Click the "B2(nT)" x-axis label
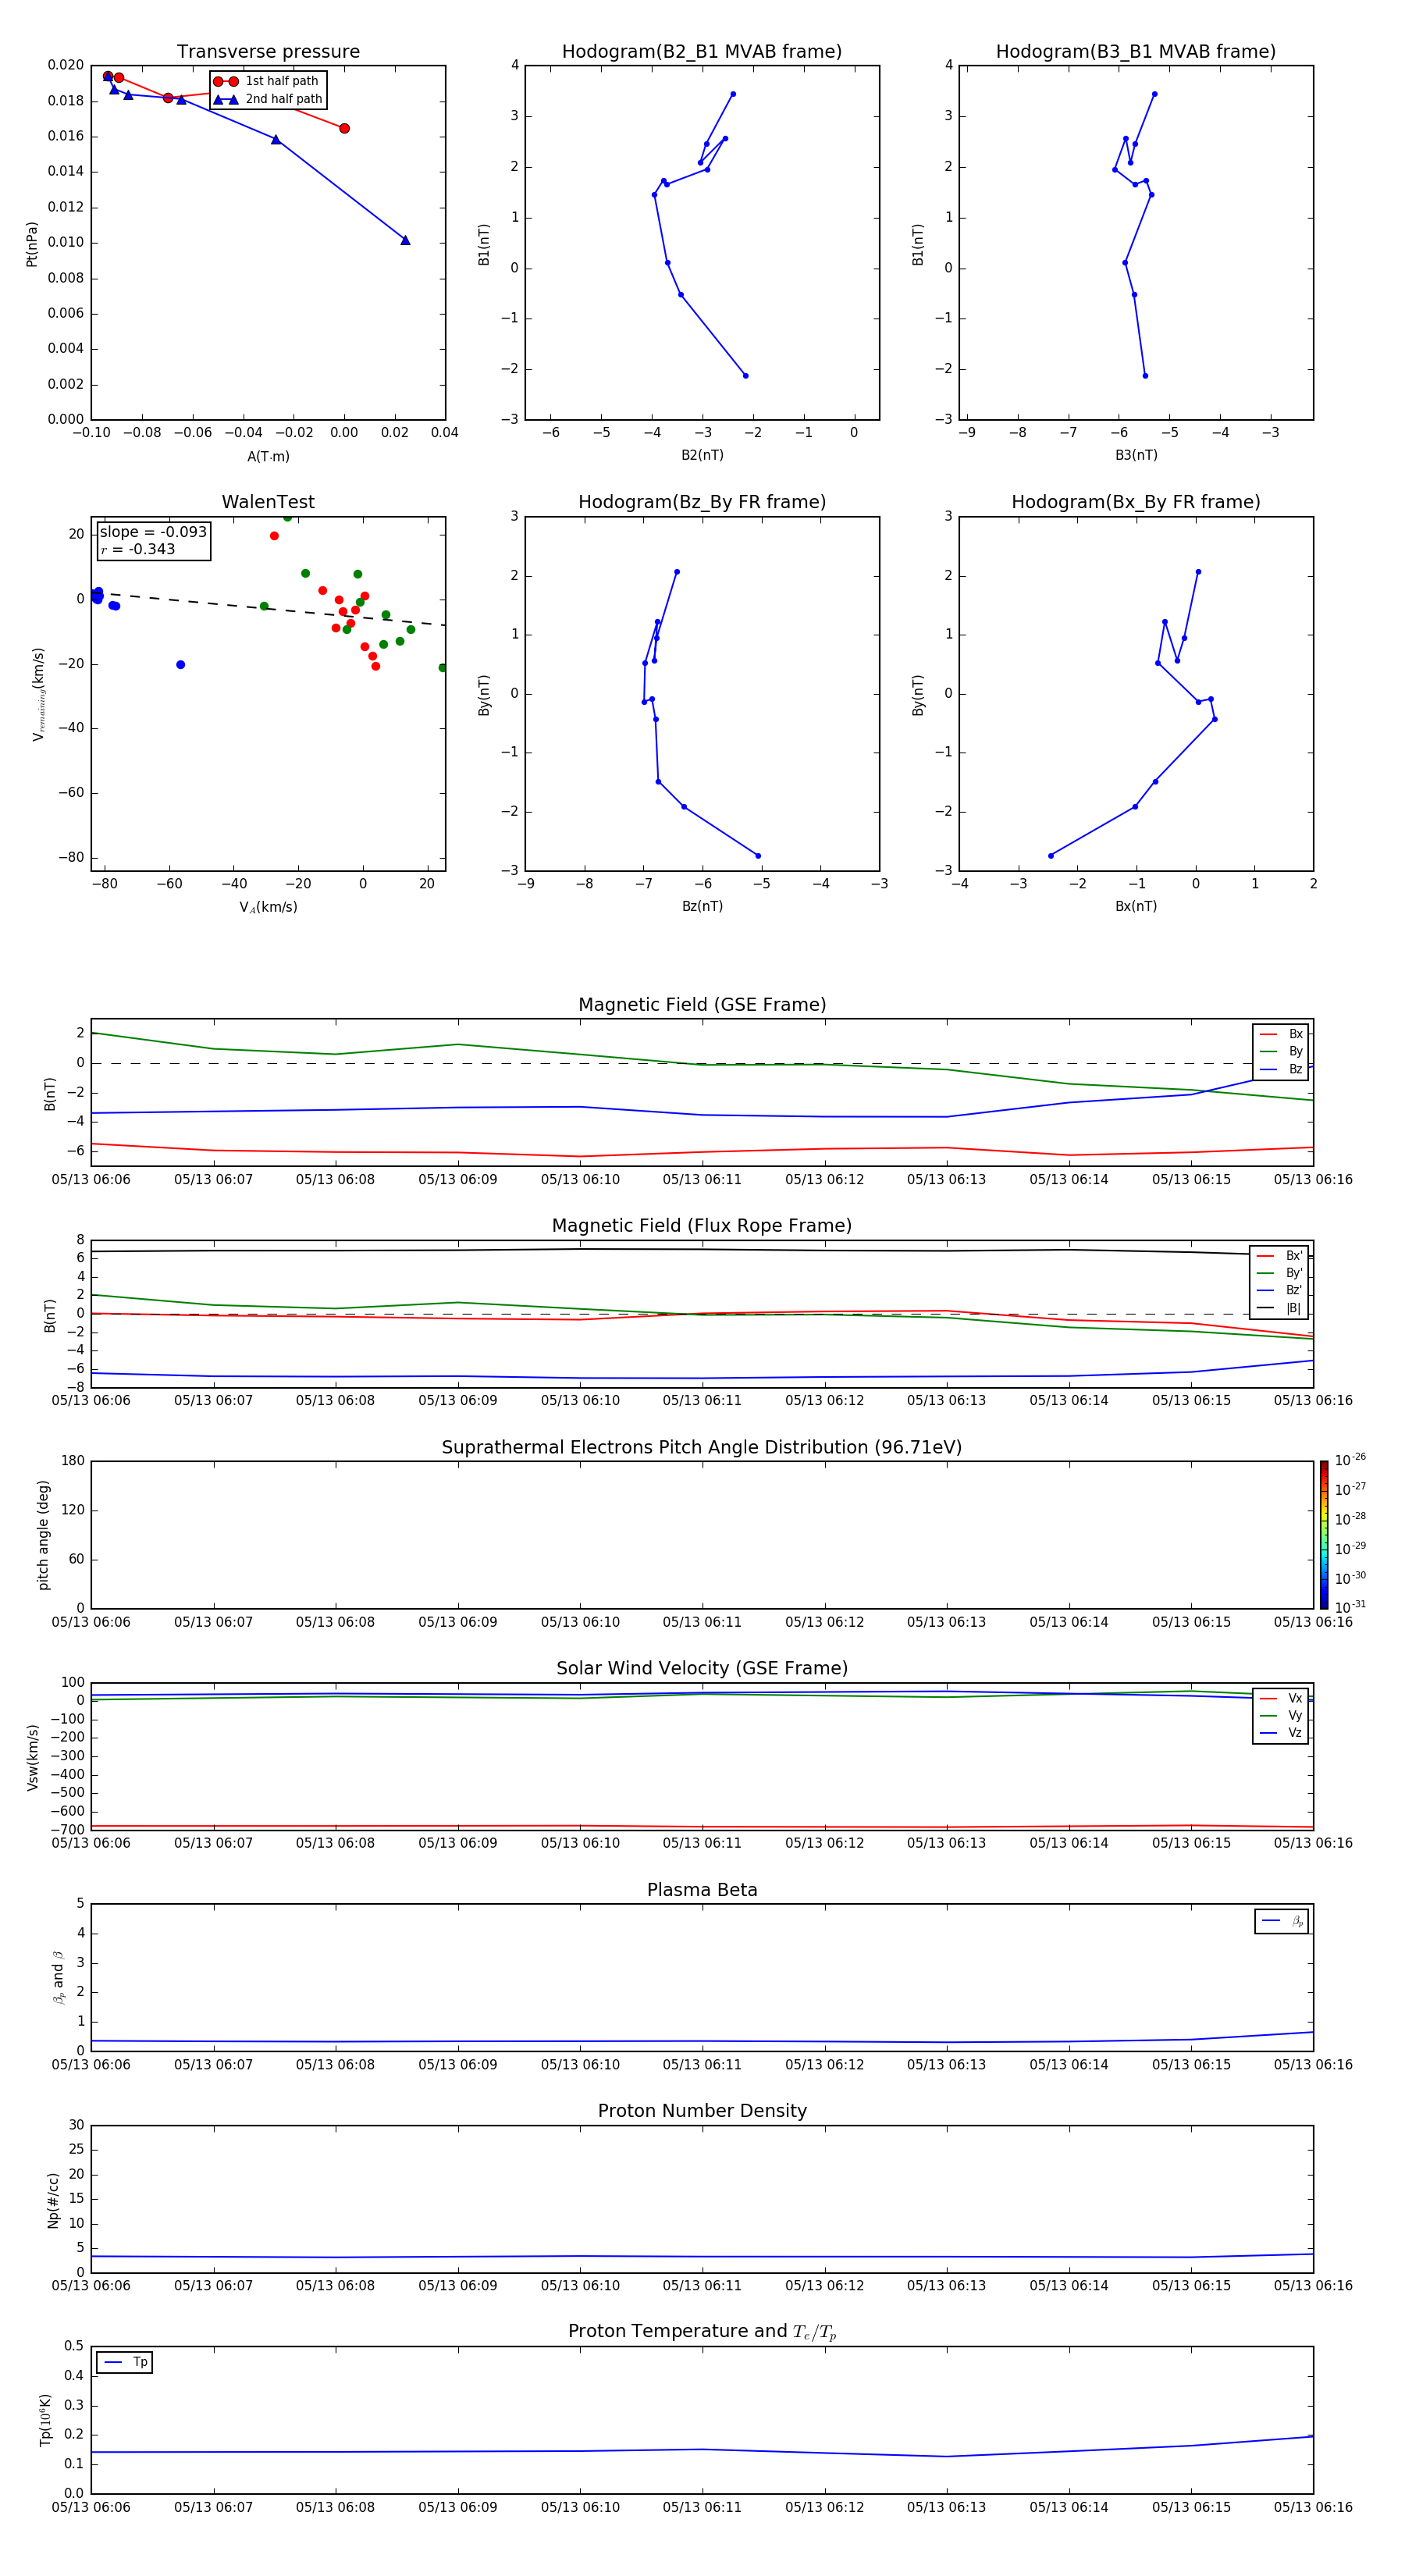The height and width of the screenshot is (2576, 1405). click(702, 455)
